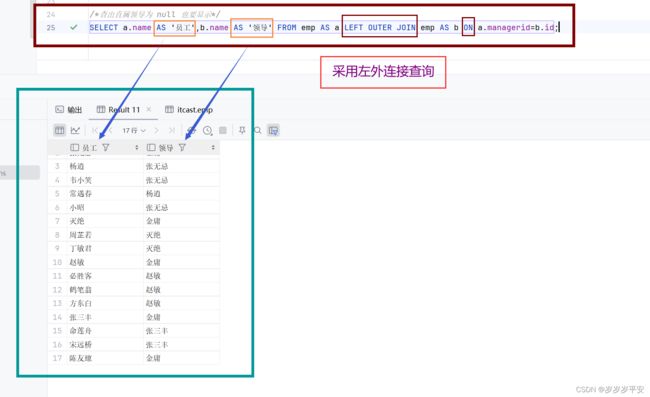Go to last page of results

tap(172, 131)
